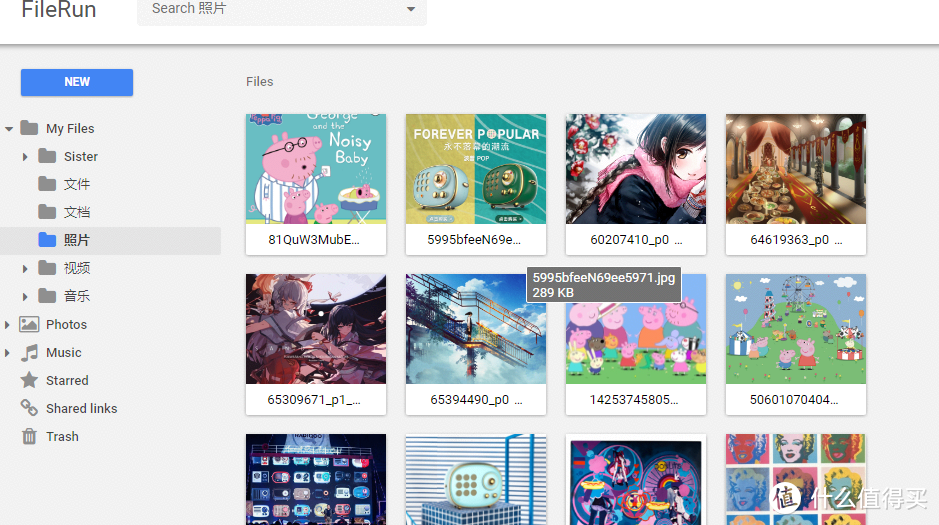Click the NEW button
Image resolution: width=939 pixels, height=525 pixels.
(x=77, y=82)
